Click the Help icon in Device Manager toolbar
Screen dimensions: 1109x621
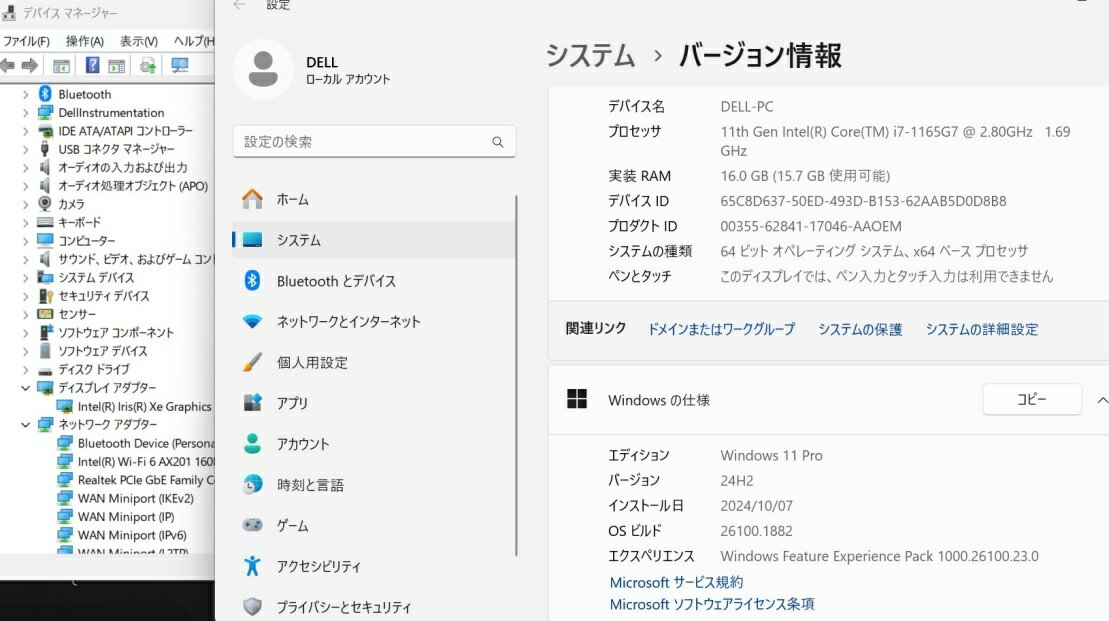pos(92,66)
